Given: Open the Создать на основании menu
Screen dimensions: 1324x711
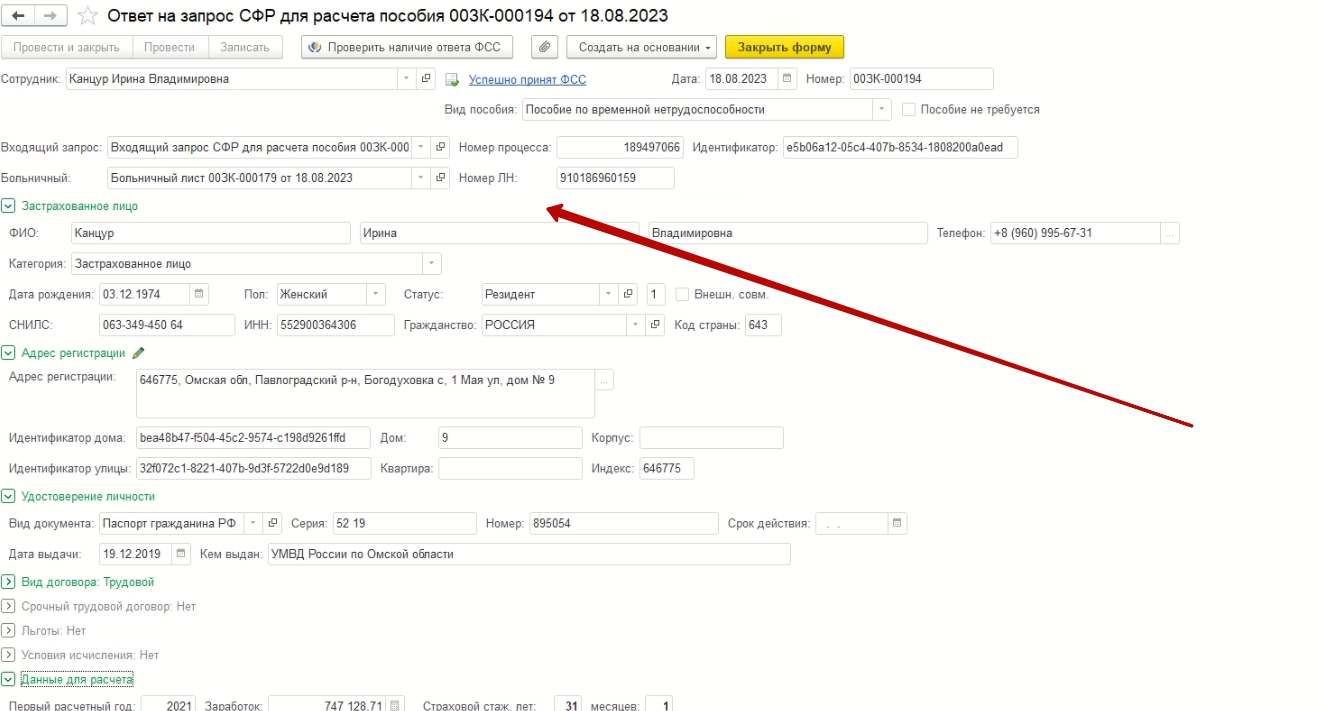Looking at the screenshot, I should tap(641, 47).
